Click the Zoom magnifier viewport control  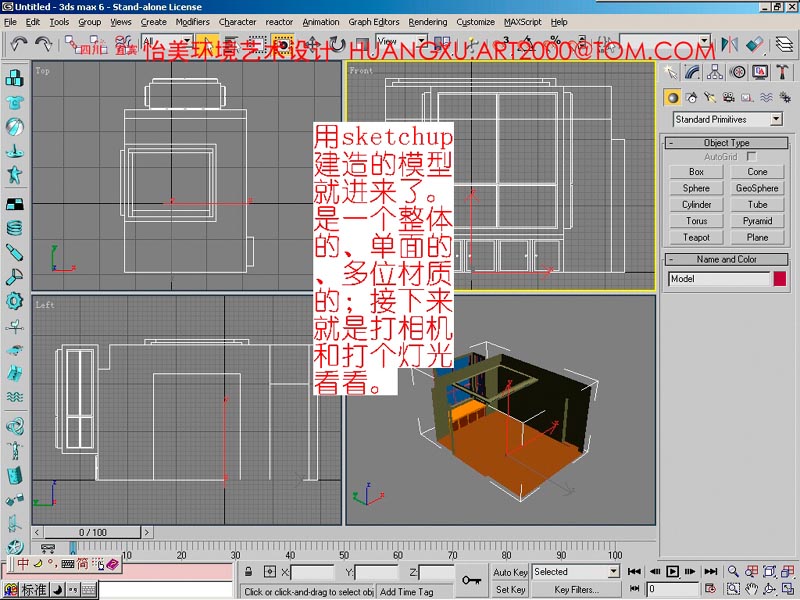click(733, 571)
